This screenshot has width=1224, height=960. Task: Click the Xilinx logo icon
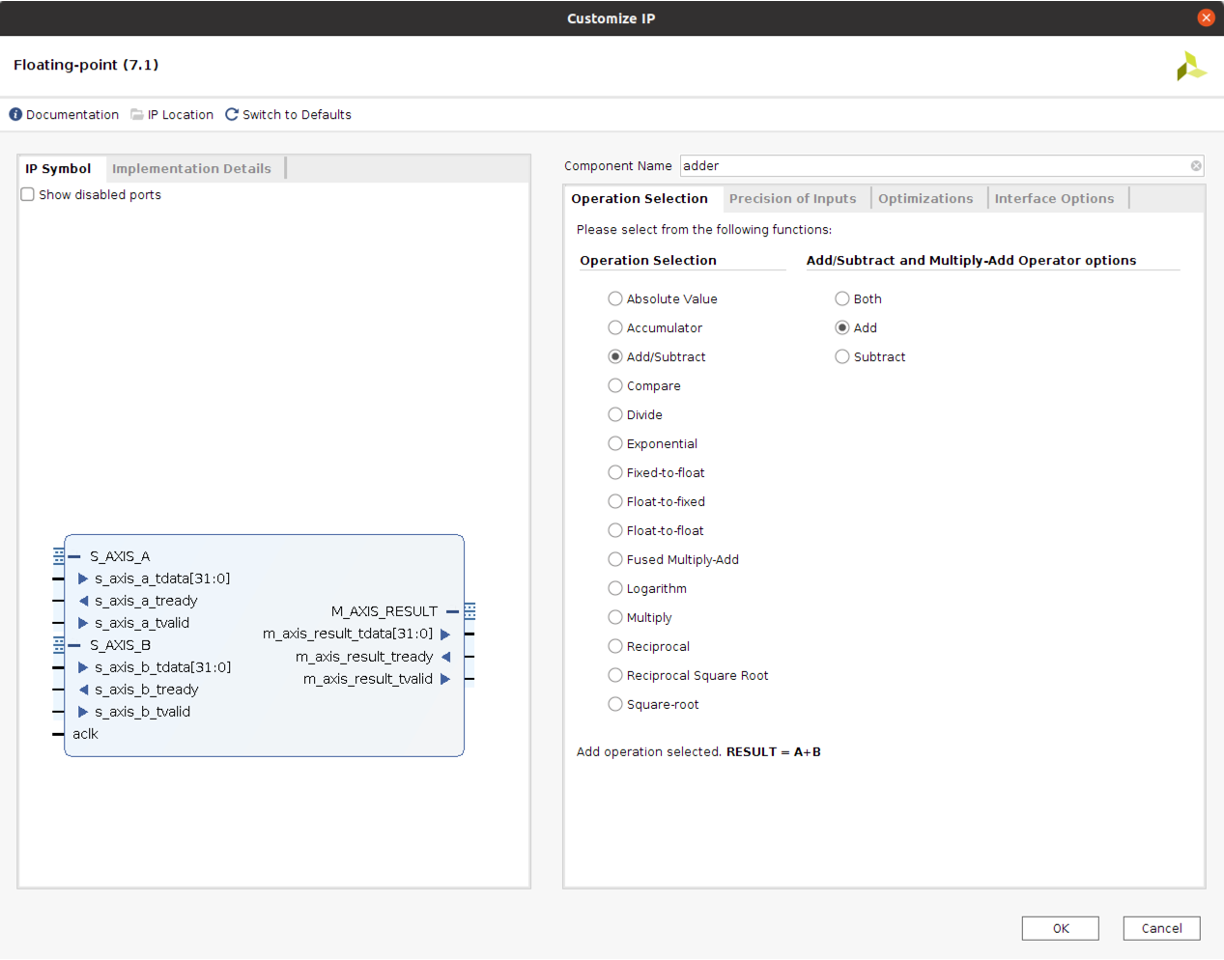(1190, 66)
